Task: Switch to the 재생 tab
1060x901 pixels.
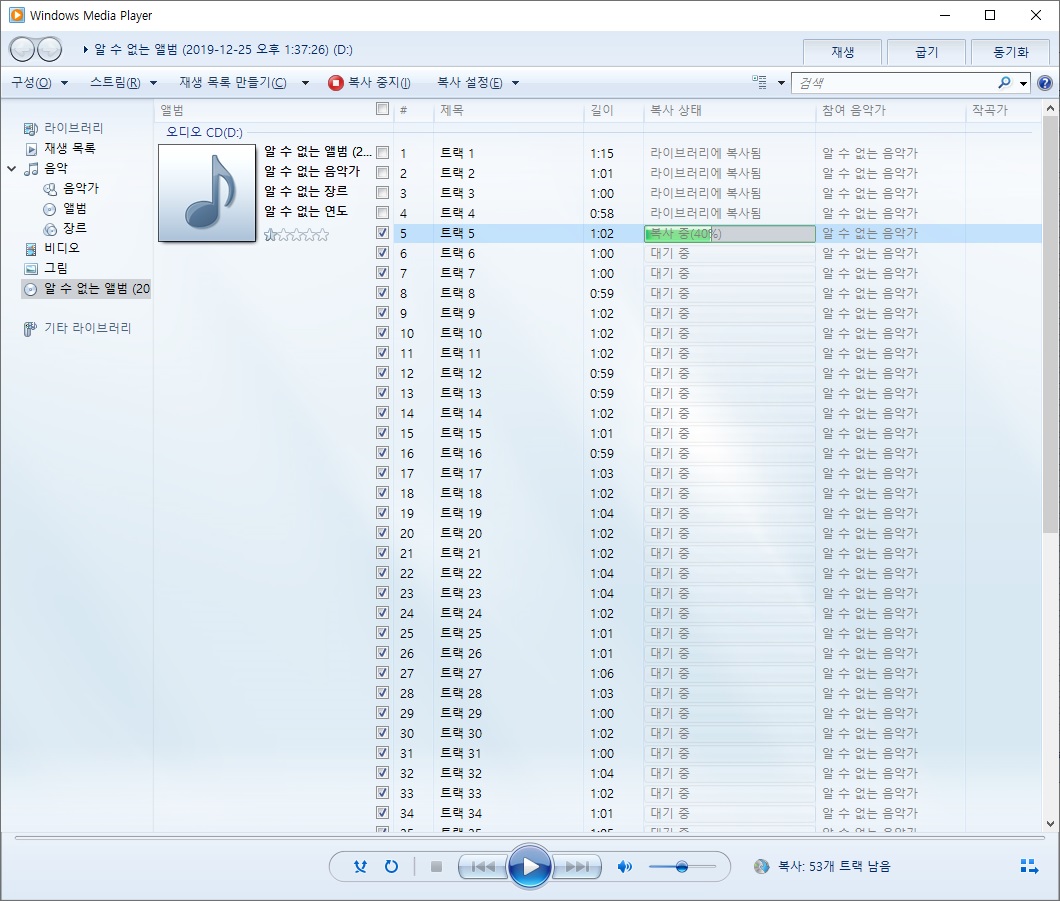Action: tap(842, 52)
